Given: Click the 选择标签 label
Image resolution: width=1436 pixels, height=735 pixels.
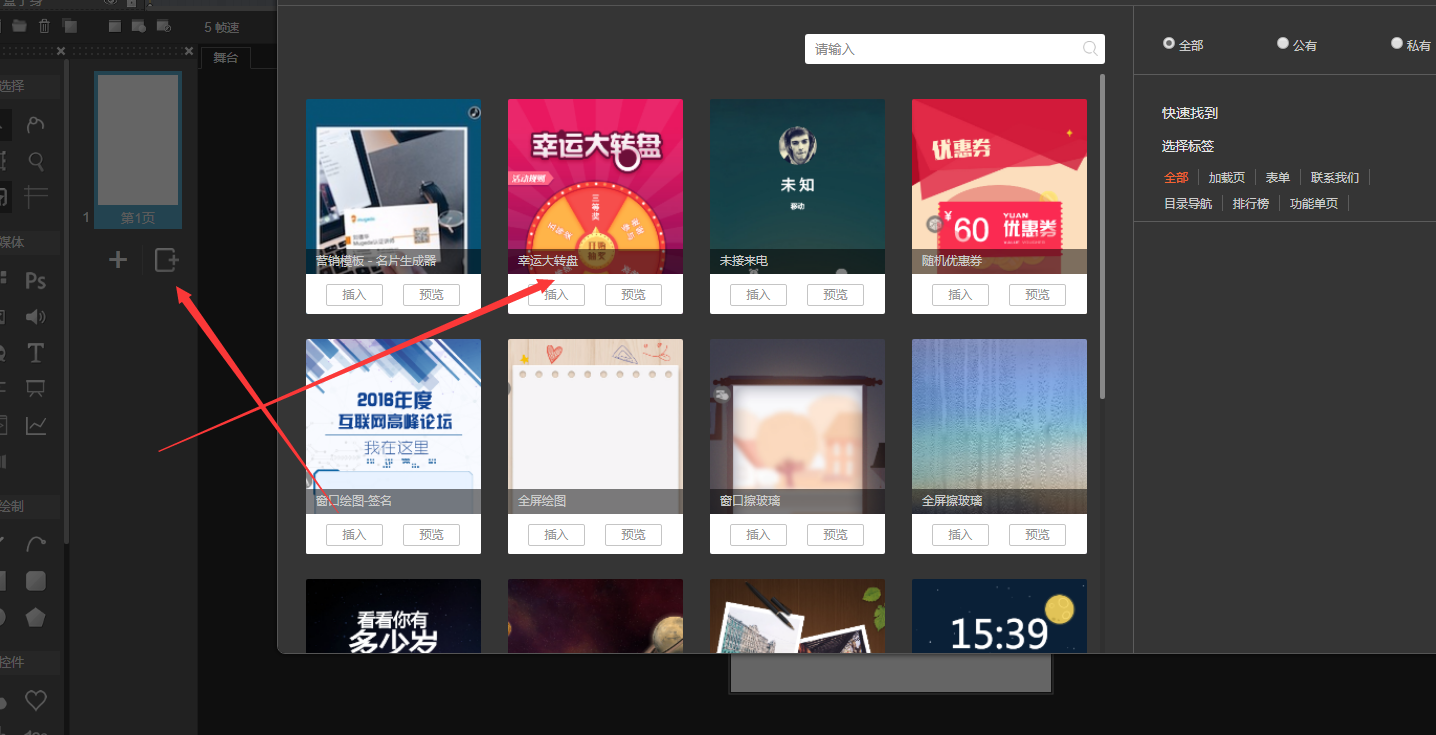Looking at the screenshot, I should [1188, 146].
